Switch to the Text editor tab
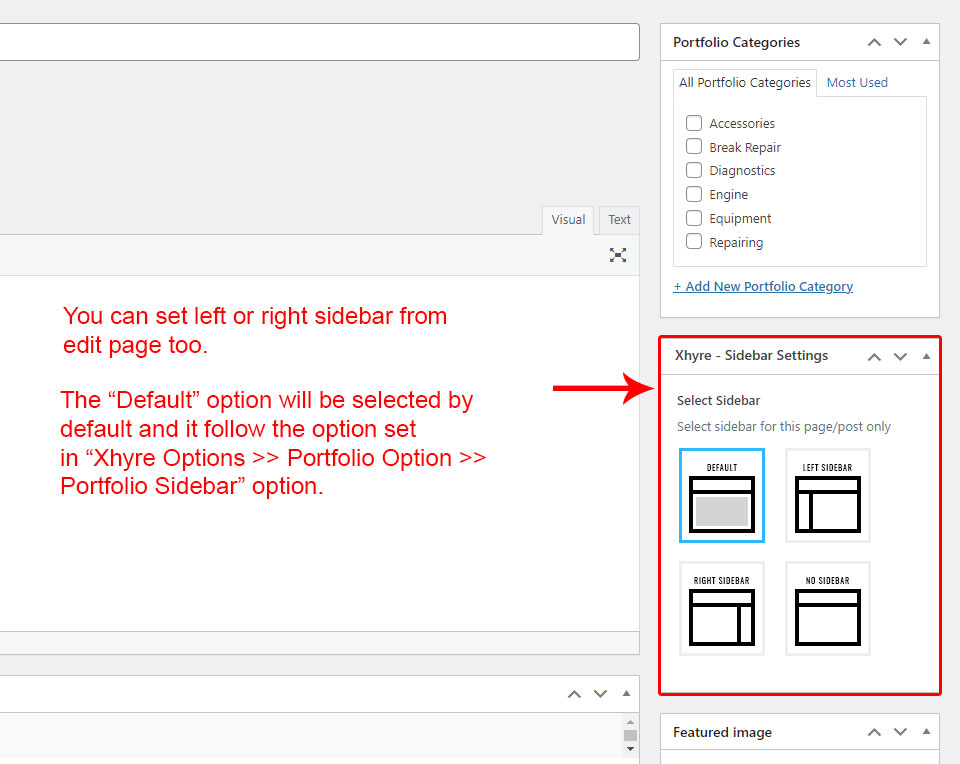The width and height of the screenshot is (960, 764). [x=619, y=220]
